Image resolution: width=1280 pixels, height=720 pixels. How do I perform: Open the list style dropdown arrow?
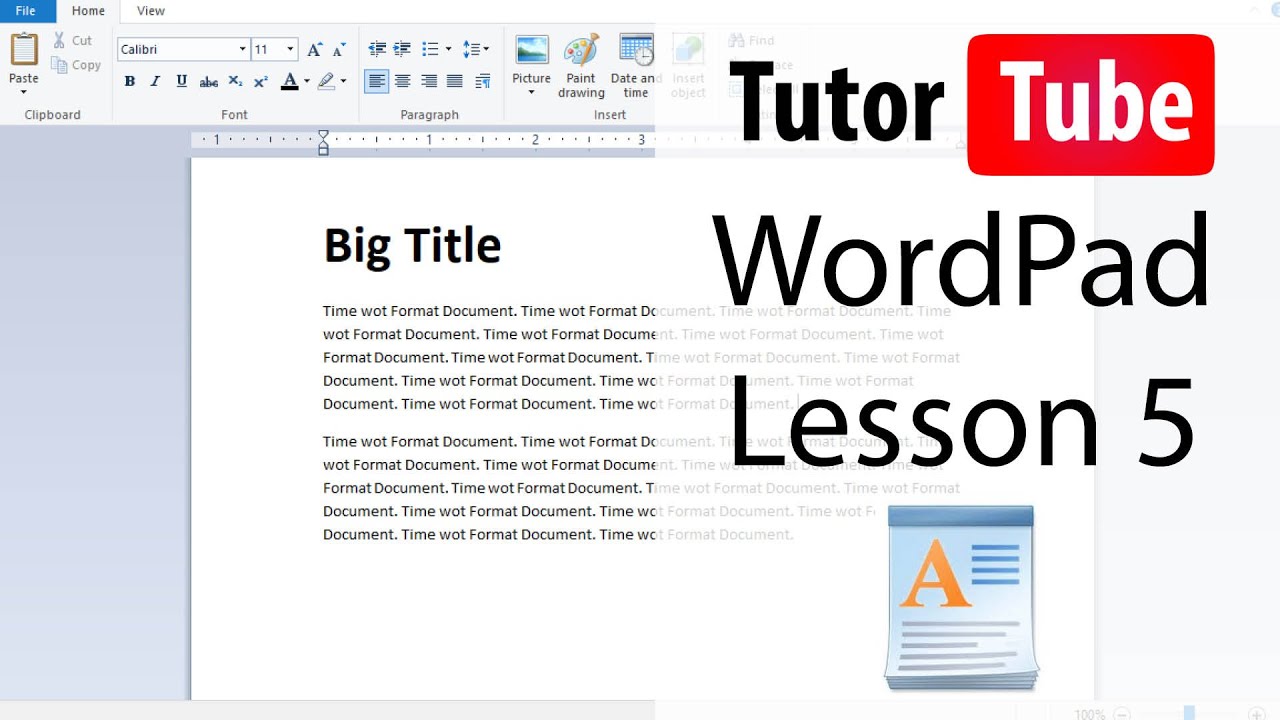pyautogui.click(x=448, y=49)
